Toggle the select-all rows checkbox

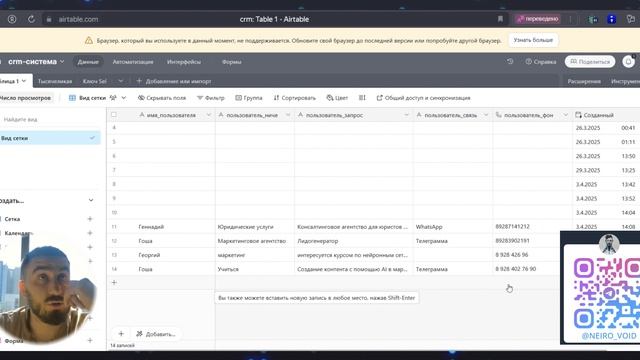114,115
